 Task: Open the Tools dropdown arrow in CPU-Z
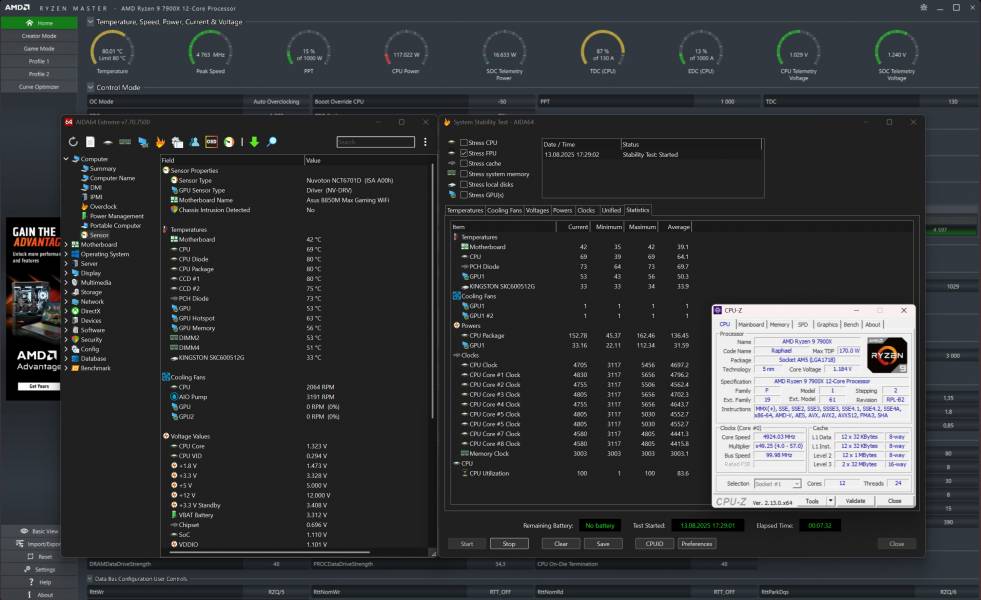[x=829, y=500]
